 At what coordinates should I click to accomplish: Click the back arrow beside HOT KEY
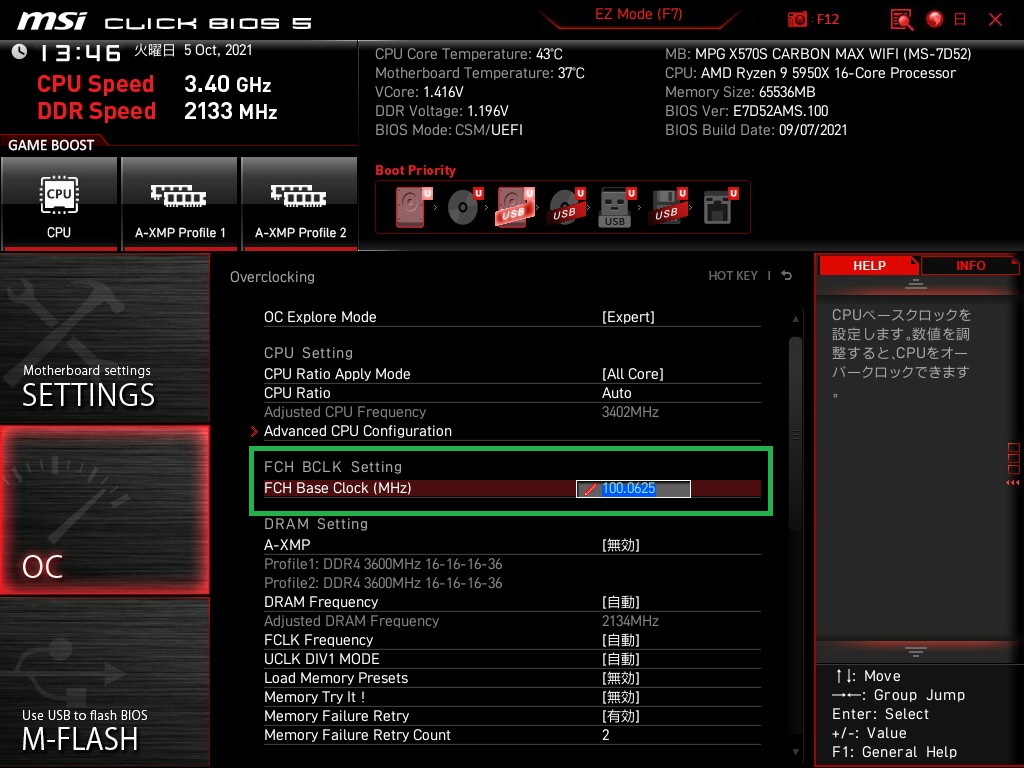point(787,276)
